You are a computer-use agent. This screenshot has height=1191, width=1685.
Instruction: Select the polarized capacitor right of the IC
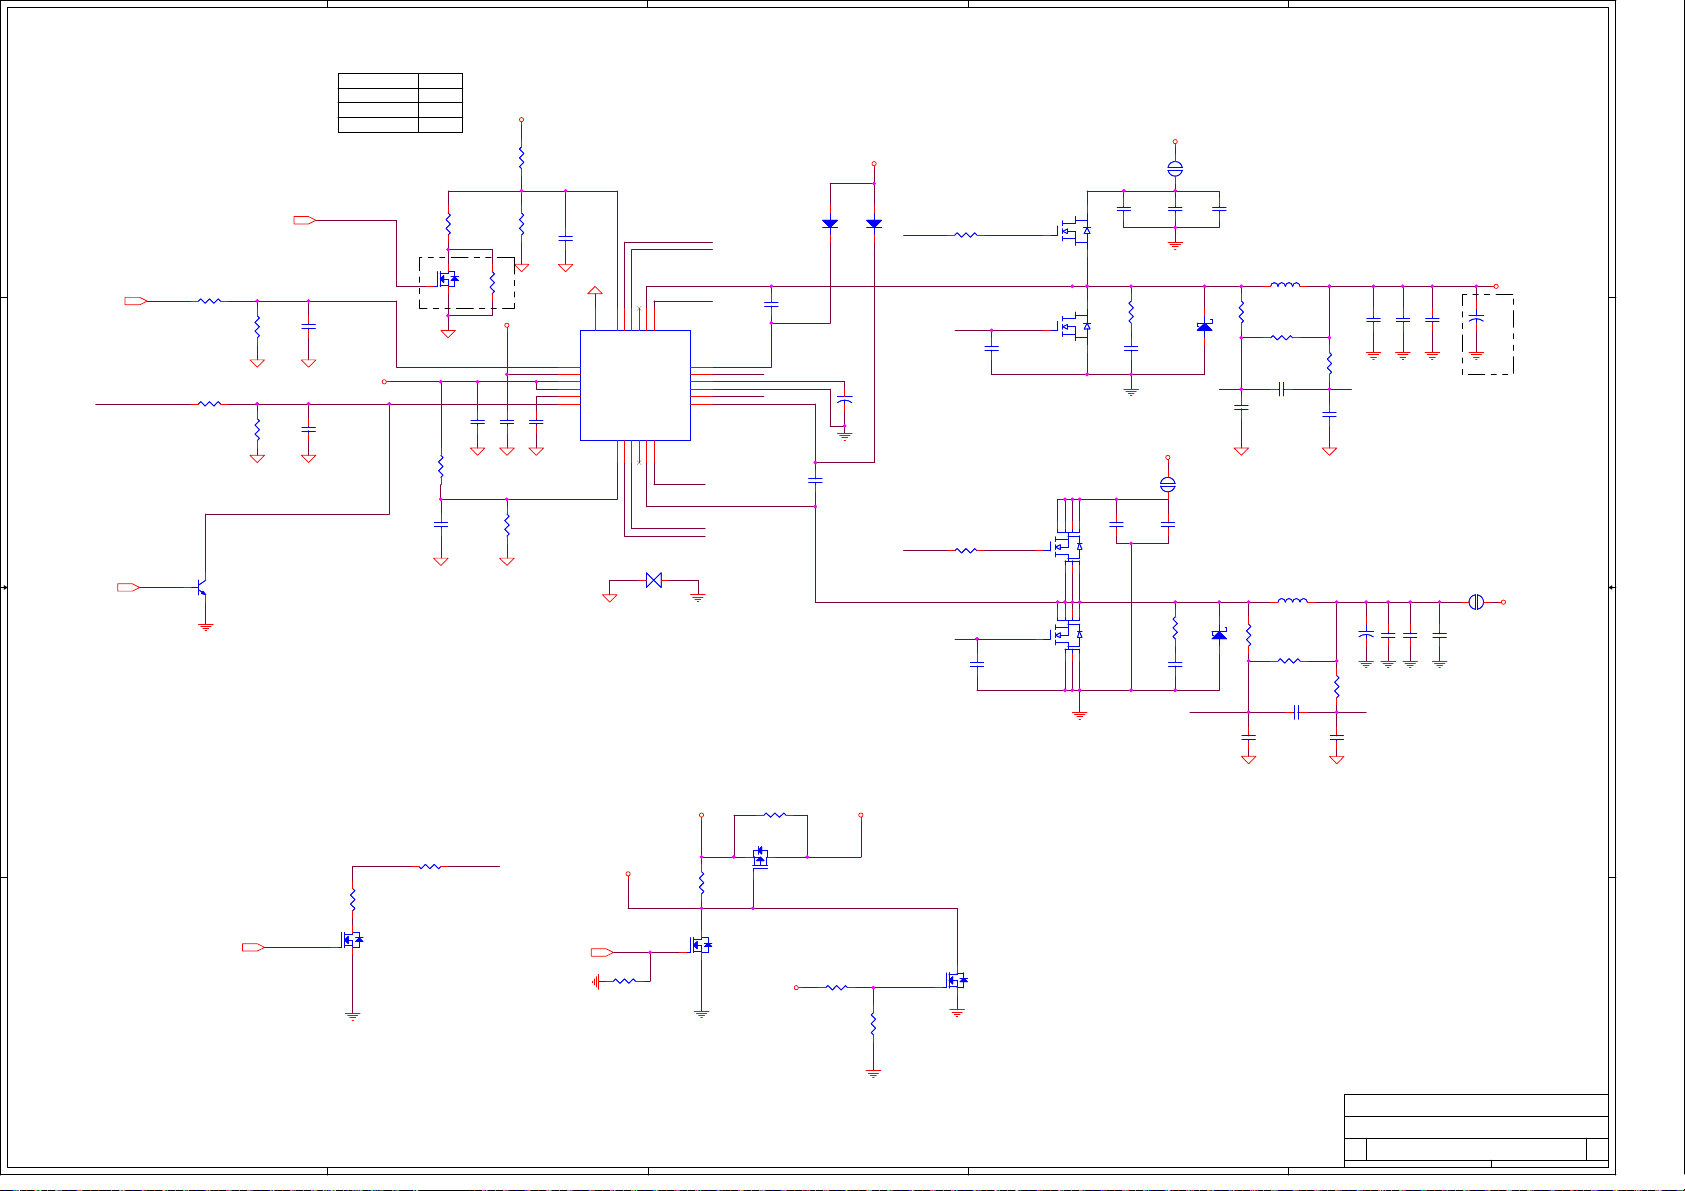[x=845, y=398]
